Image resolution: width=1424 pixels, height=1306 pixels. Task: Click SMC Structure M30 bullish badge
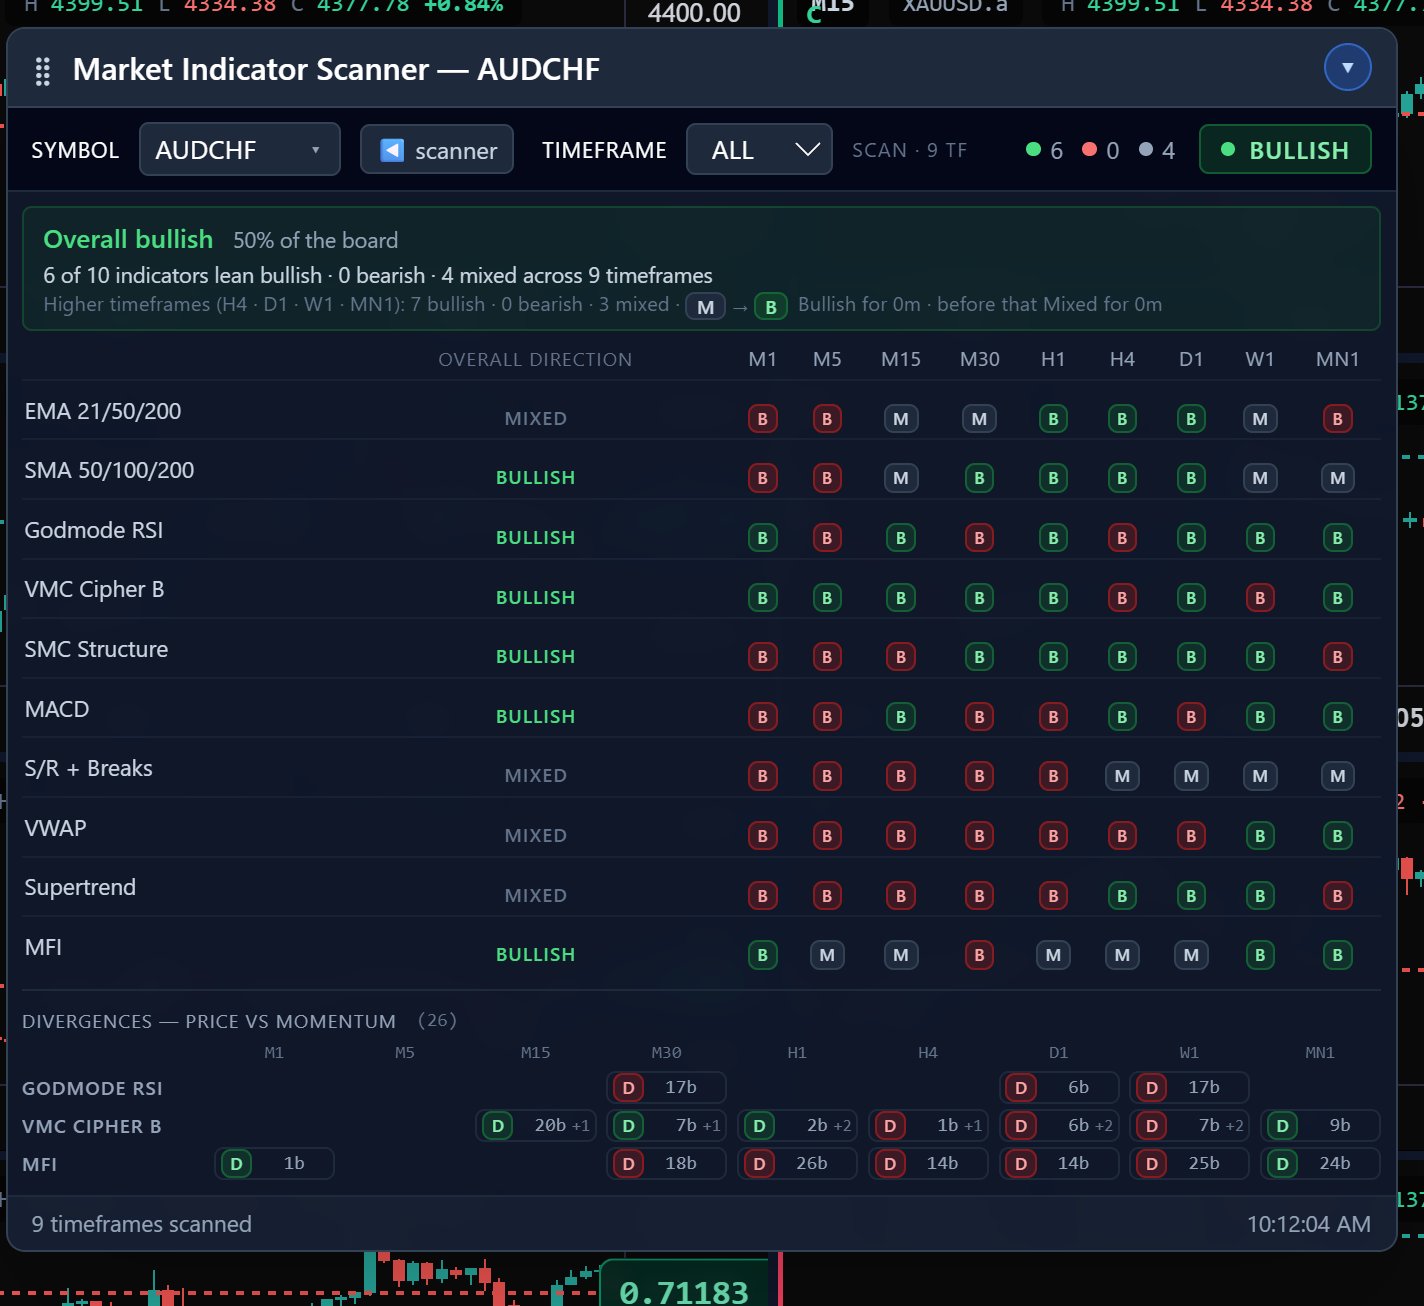coord(979,657)
